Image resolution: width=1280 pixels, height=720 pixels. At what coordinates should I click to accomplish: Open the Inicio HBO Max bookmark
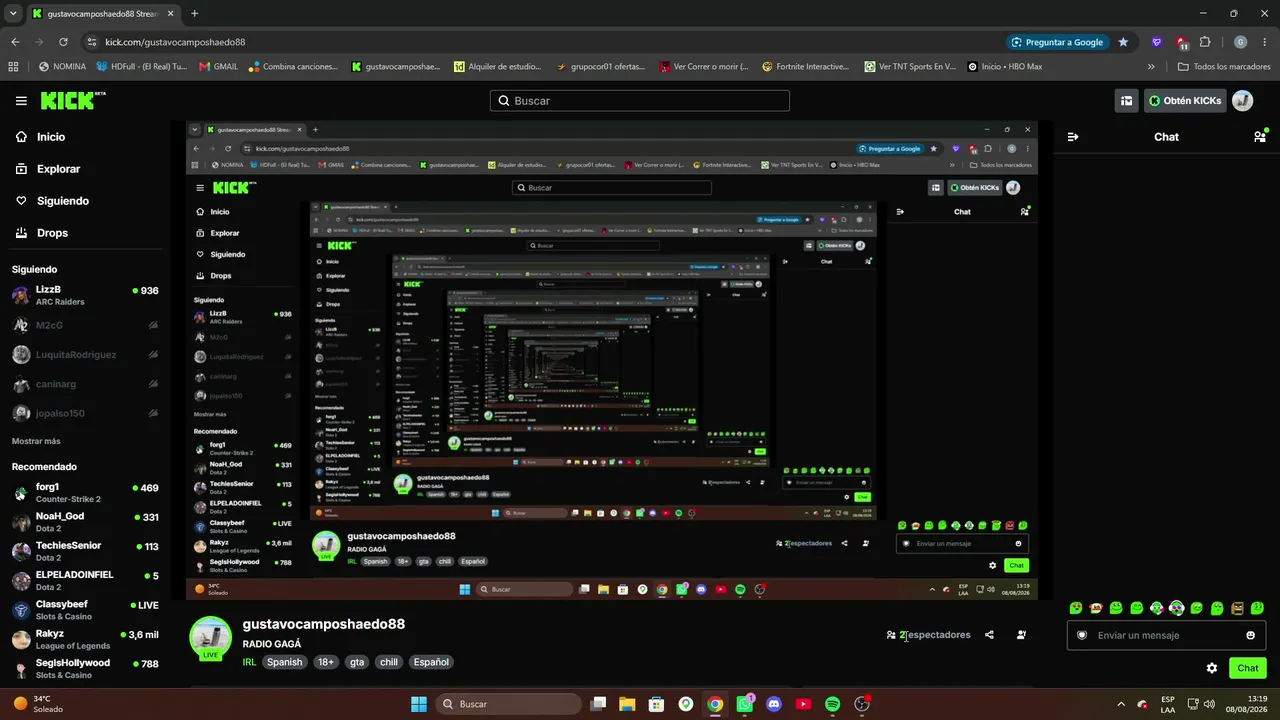coord(1004,67)
